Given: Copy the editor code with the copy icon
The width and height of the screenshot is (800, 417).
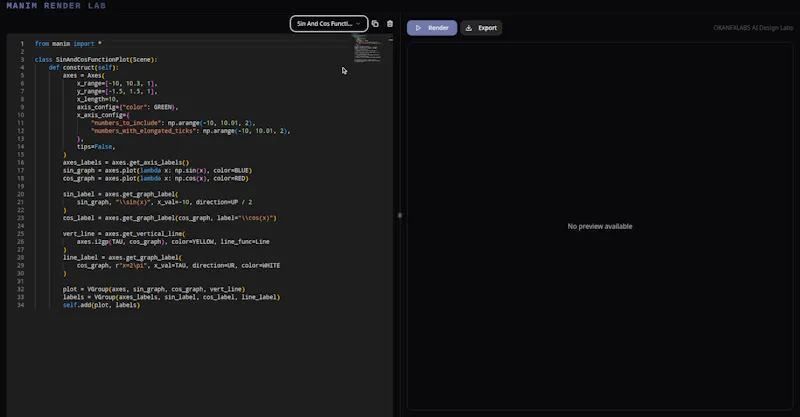Looking at the screenshot, I should tap(375, 23).
